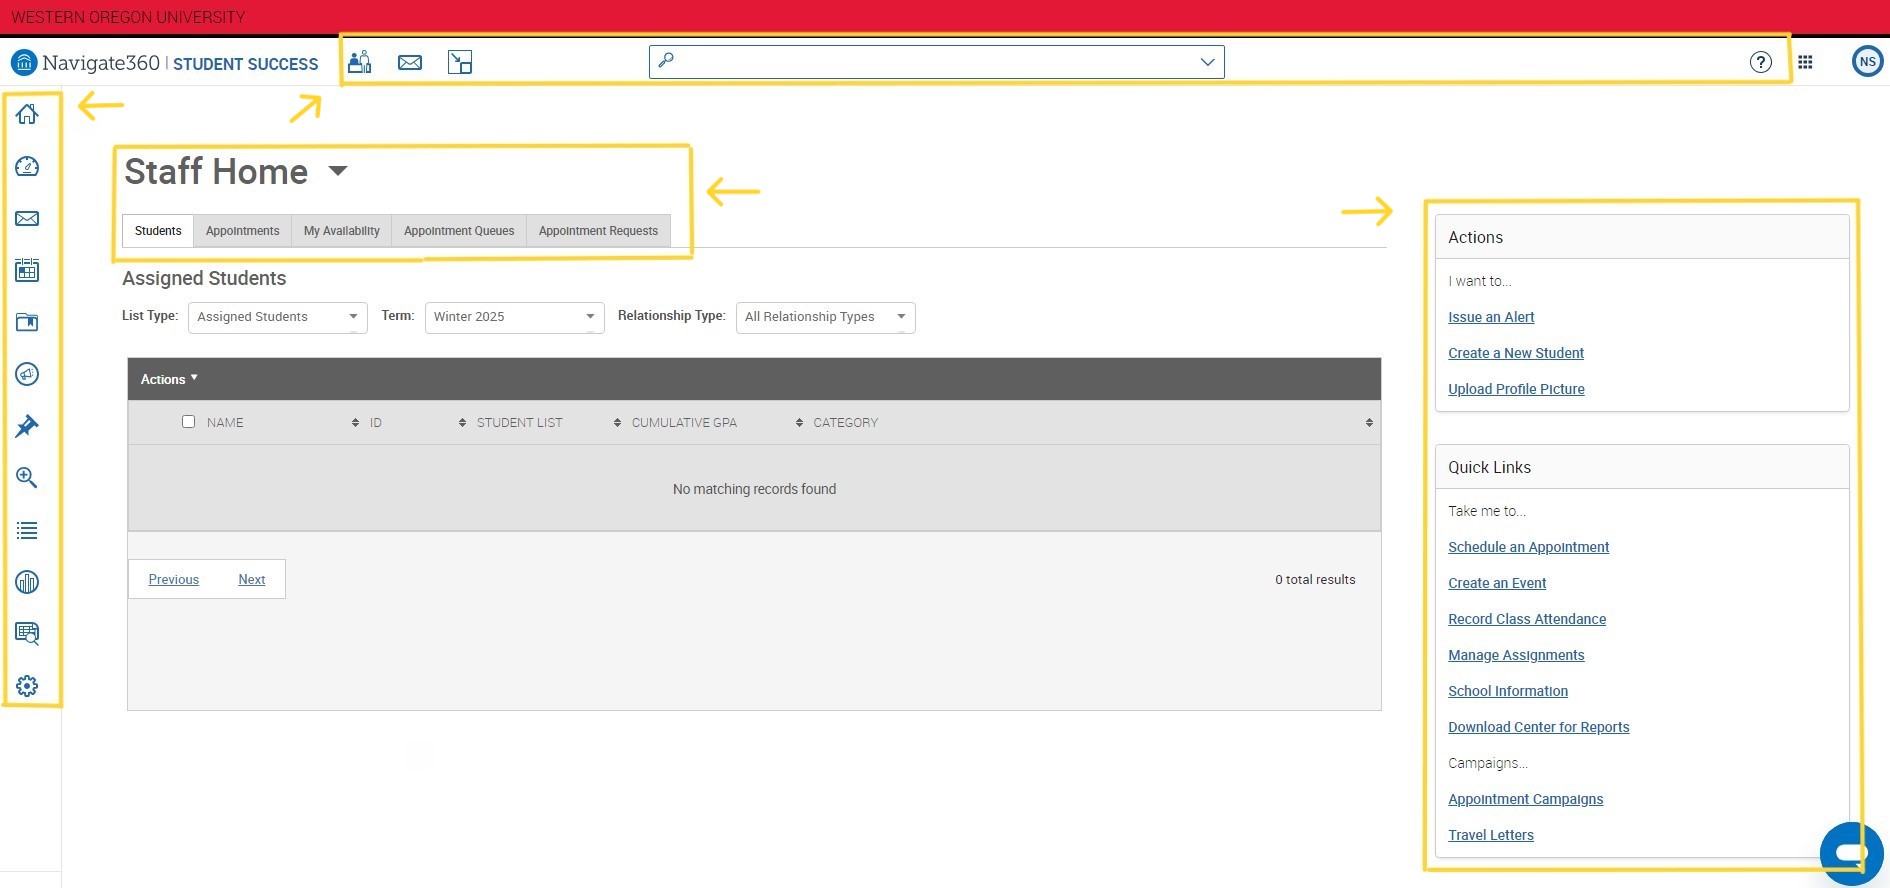This screenshot has width=1890, height=888.
Task: Click the gear Administration icon in sidebar
Action: coord(27,686)
